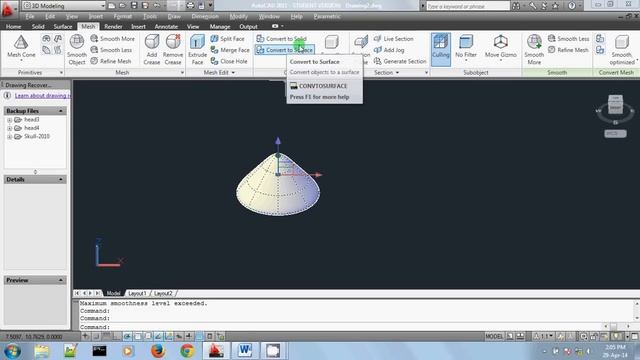Open Firefox from the taskbar

(158, 351)
